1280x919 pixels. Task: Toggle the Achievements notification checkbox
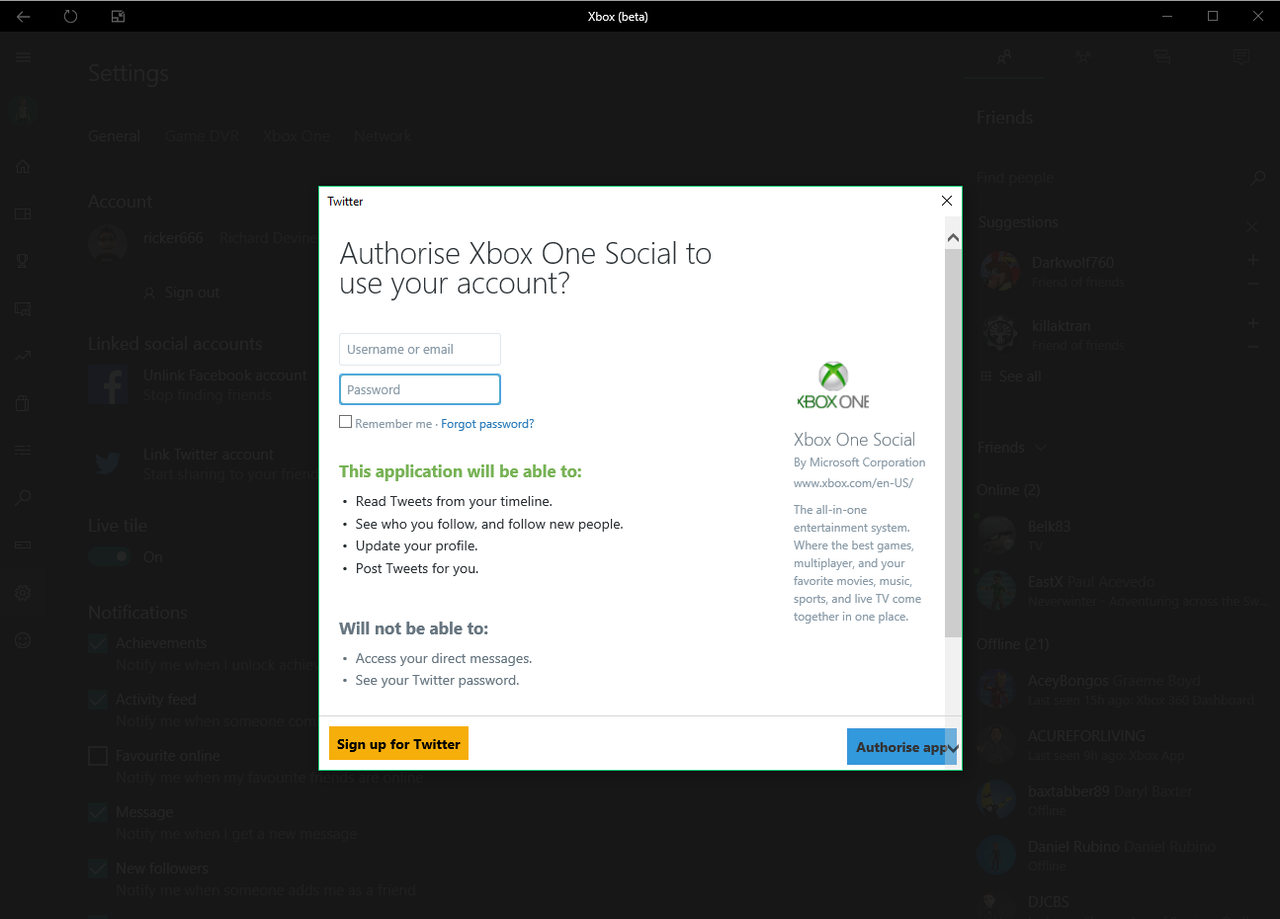point(97,644)
